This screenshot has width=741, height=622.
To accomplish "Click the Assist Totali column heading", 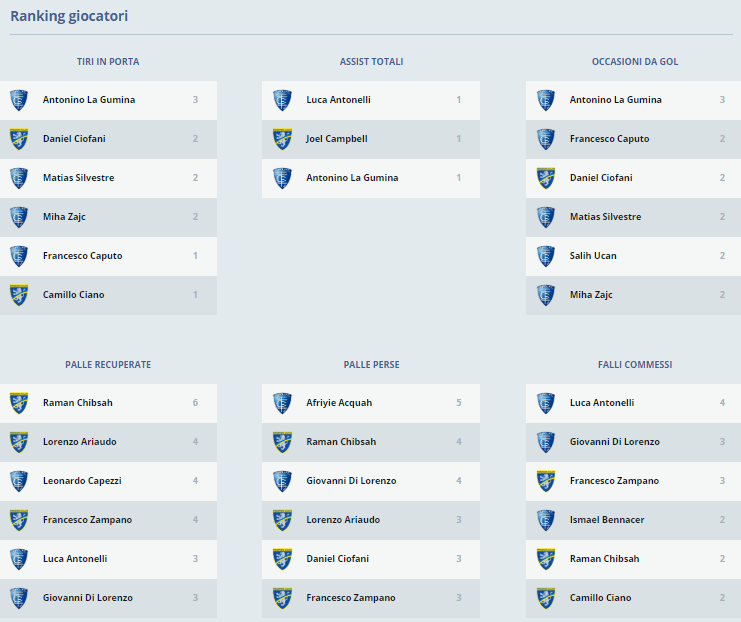I will tap(371, 62).
